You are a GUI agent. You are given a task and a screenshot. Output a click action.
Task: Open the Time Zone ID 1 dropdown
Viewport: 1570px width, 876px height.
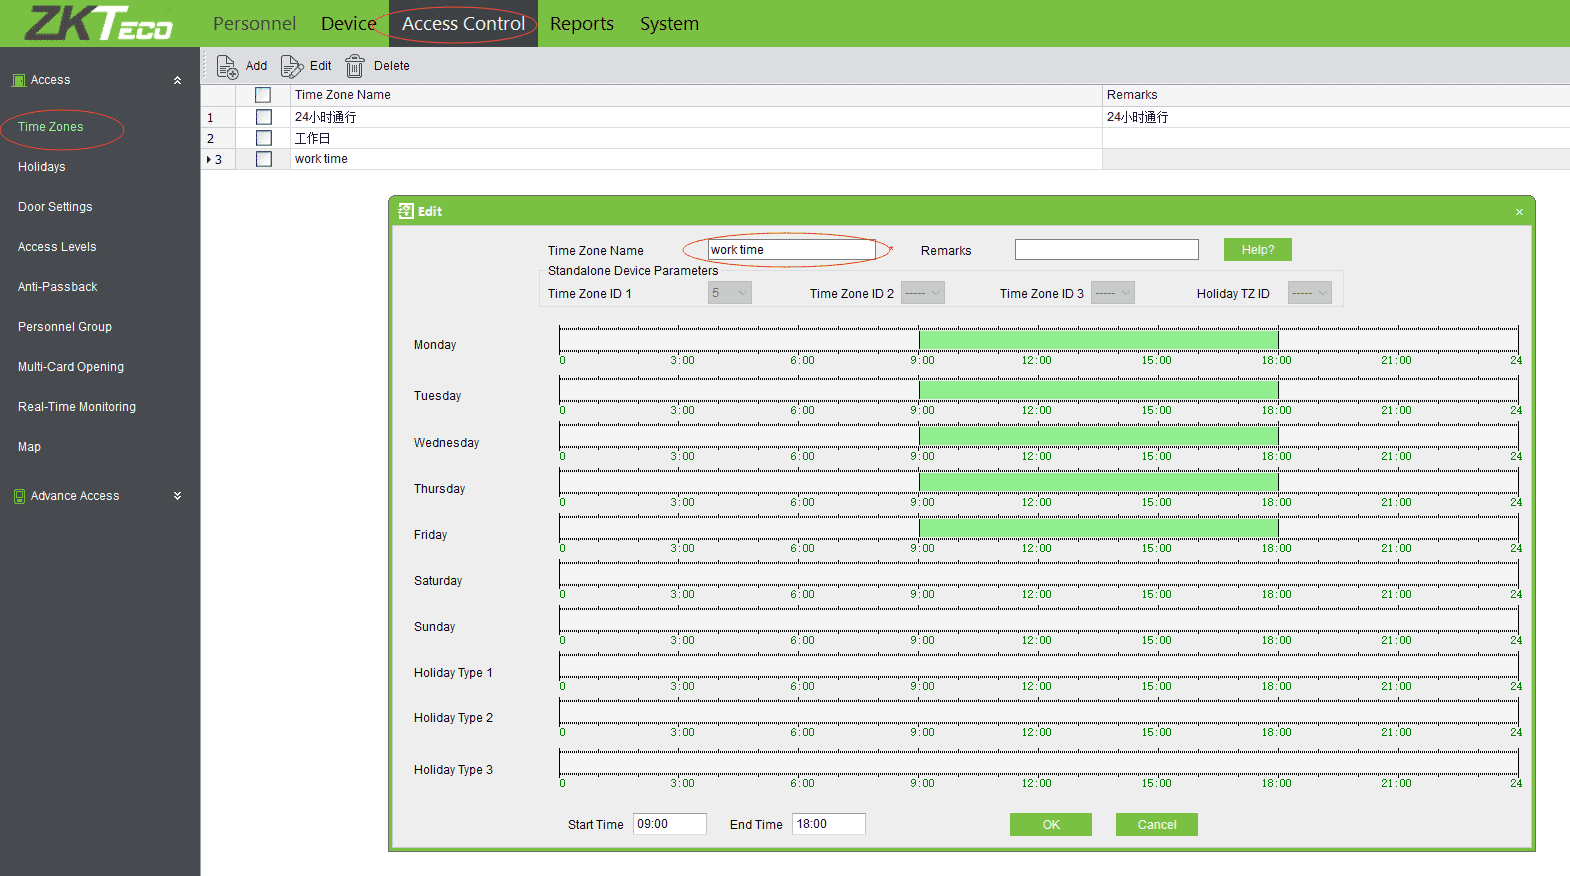[x=730, y=293]
